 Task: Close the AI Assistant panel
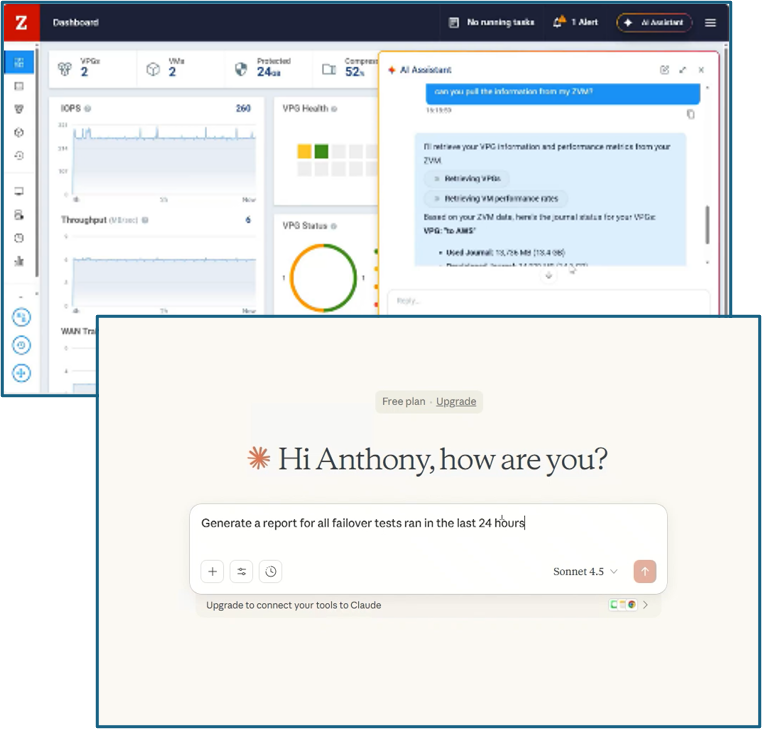pyautogui.click(x=701, y=70)
